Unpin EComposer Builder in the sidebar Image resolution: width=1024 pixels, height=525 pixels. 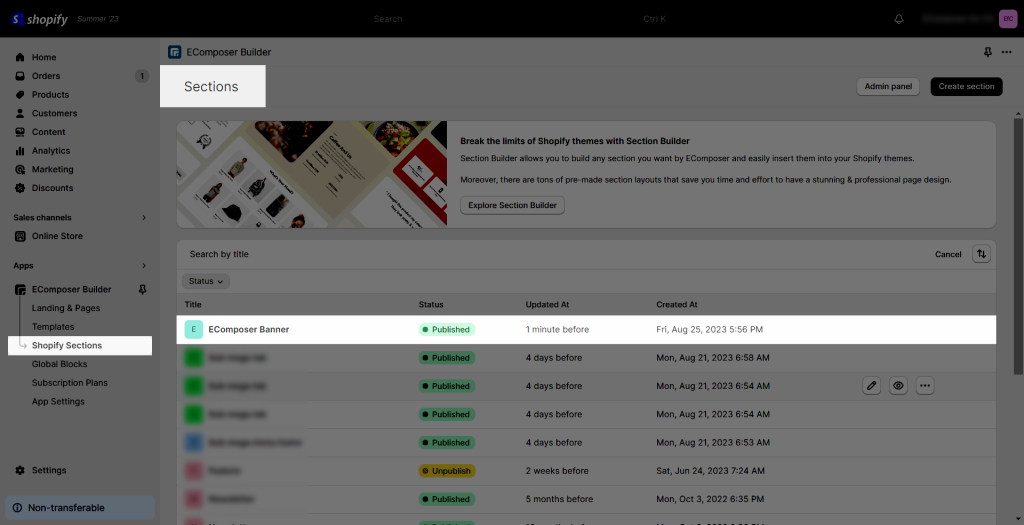[142, 289]
